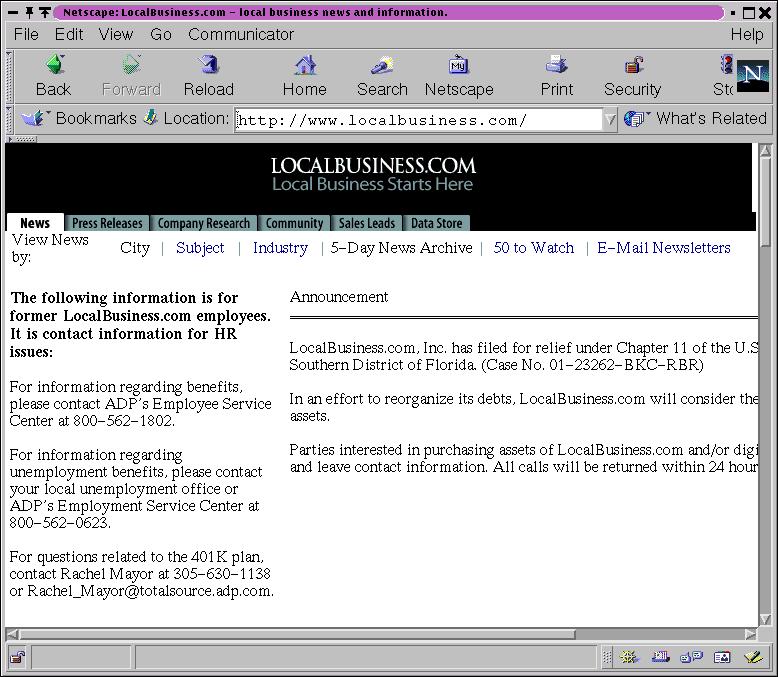Click horizontal scrollbar right arrow
The height and width of the screenshot is (677, 778).
750,634
